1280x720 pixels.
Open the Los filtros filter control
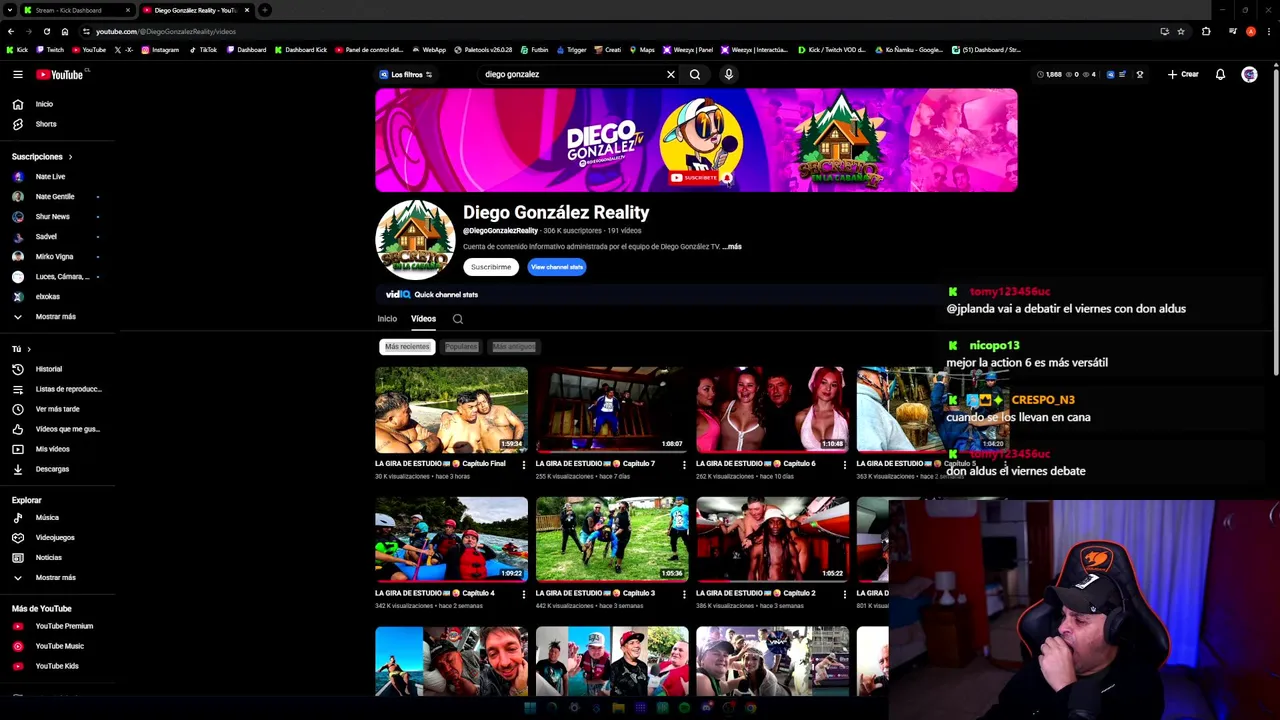405,74
